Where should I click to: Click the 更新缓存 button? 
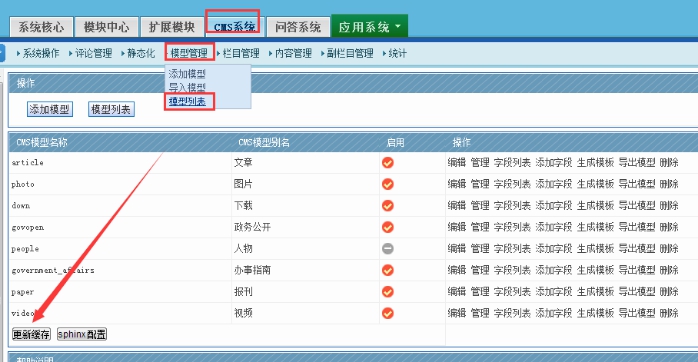click(x=31, y=334)
